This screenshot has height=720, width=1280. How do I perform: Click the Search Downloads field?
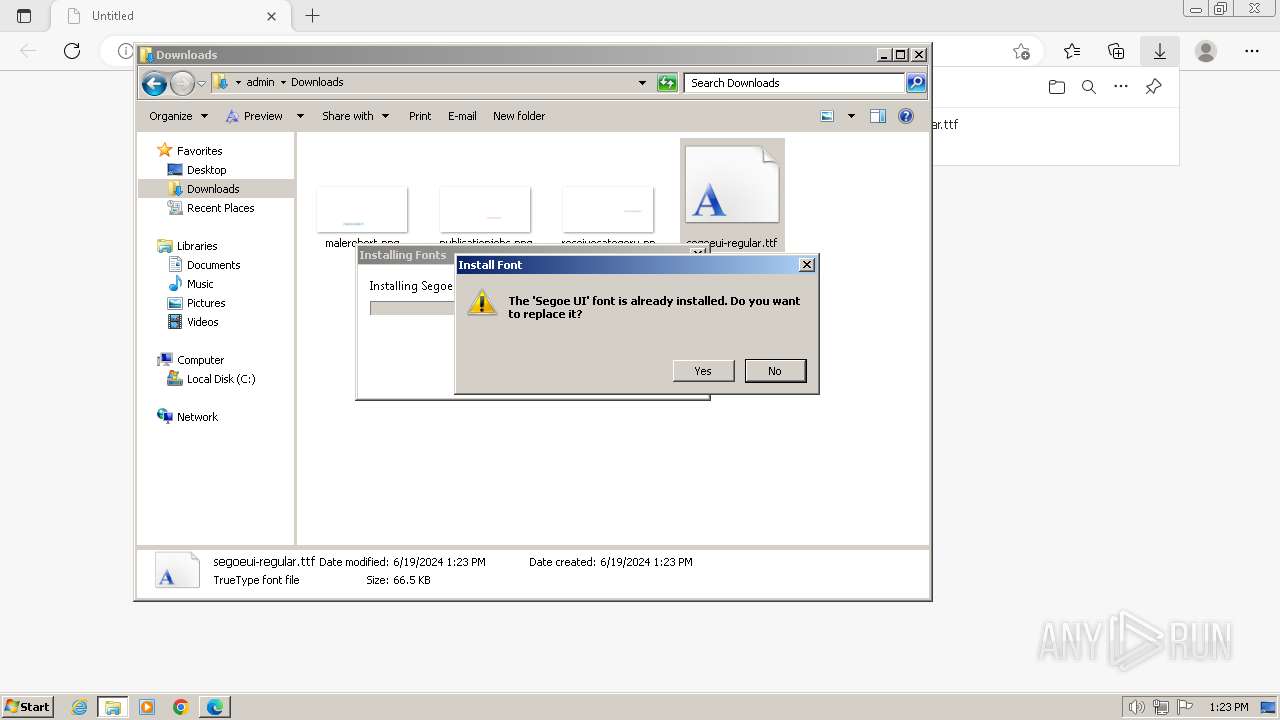pyautogui.click(x=795, y=83)
